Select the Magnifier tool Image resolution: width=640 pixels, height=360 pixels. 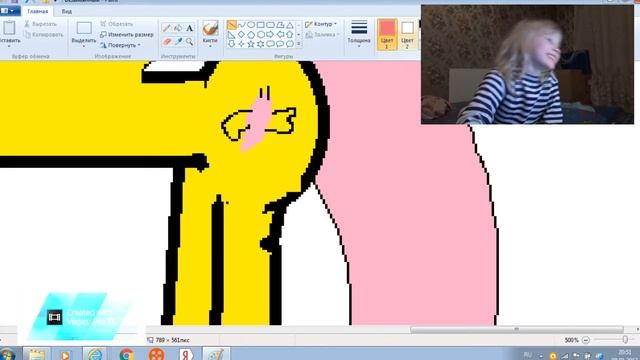click(189, 41)
